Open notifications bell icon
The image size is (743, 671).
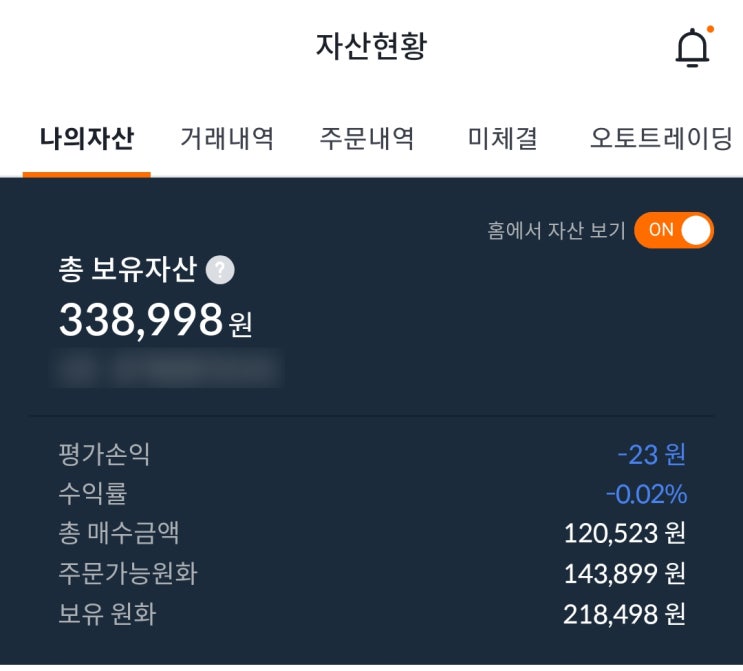(x=692, y=48)
